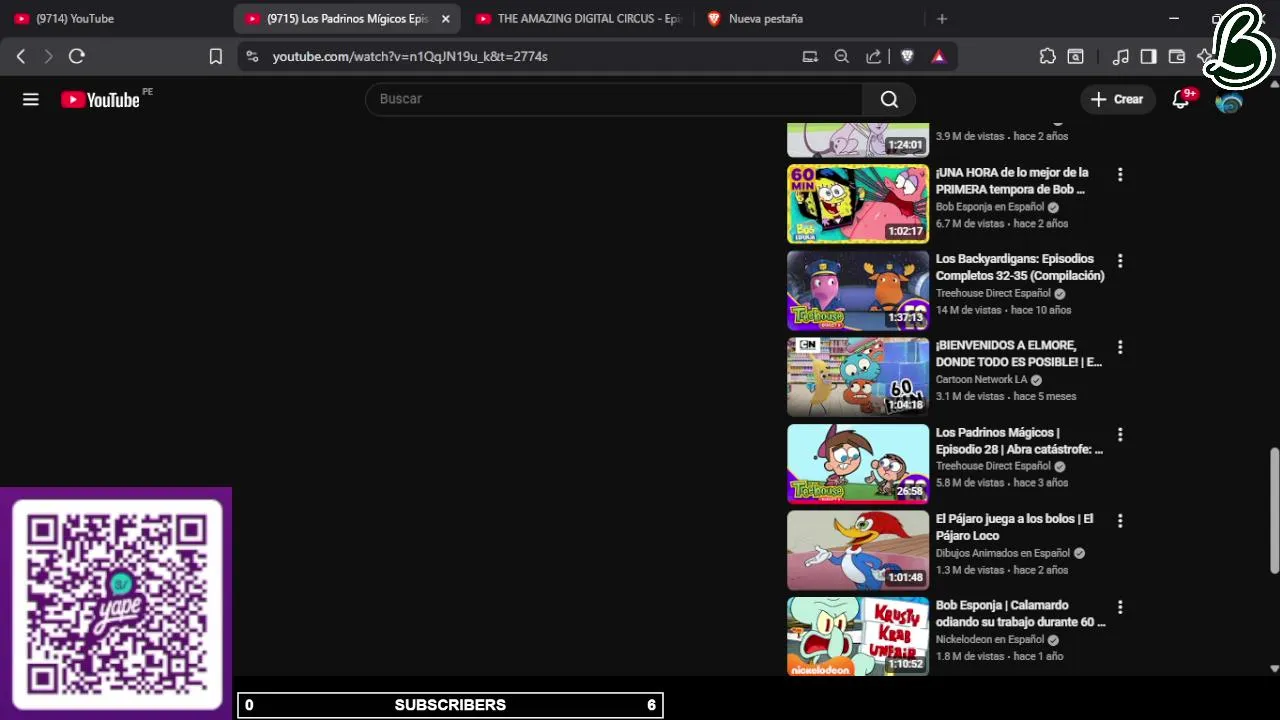Open the Brave Wallet icon
Screen dimensions: 1280x720
point(1177,57)
